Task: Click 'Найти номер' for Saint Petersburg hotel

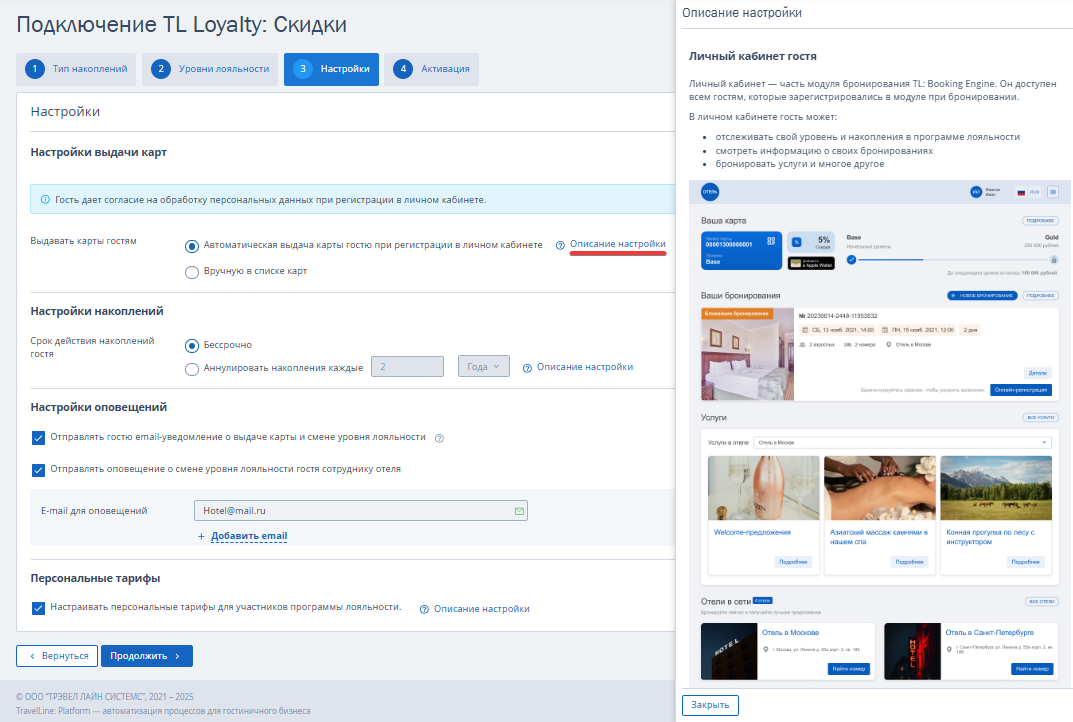Action: coord(1032,669)
